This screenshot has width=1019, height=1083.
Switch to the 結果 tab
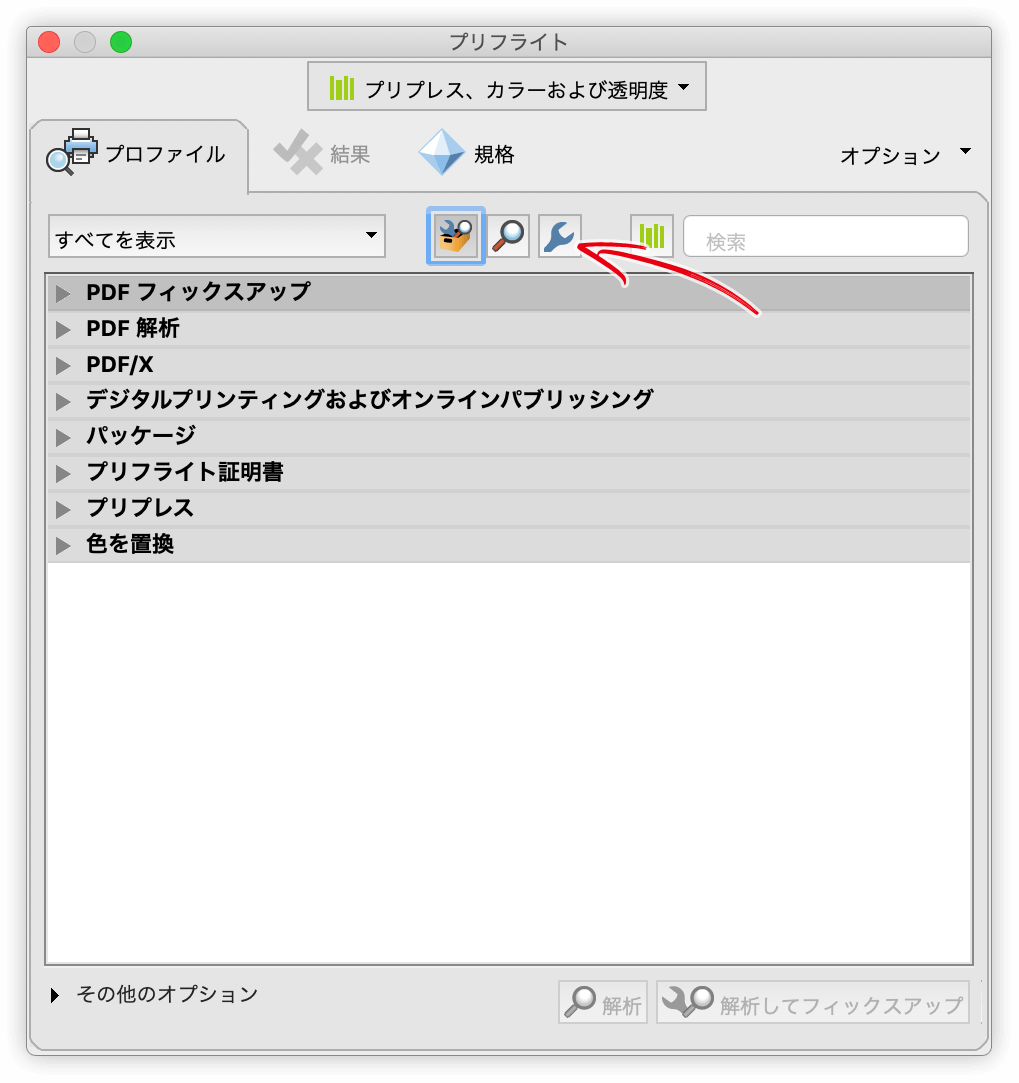click(323, 153)
